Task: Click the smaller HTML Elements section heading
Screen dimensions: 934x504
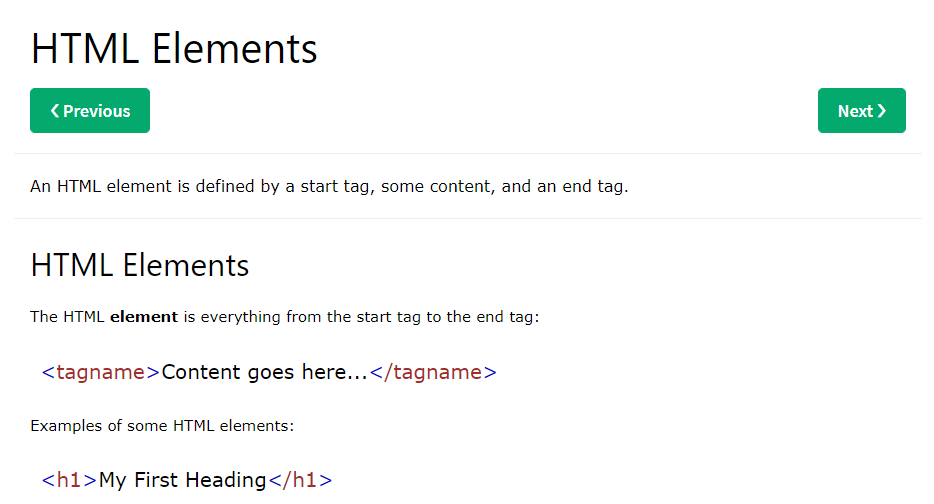Action: pos(140,266)
